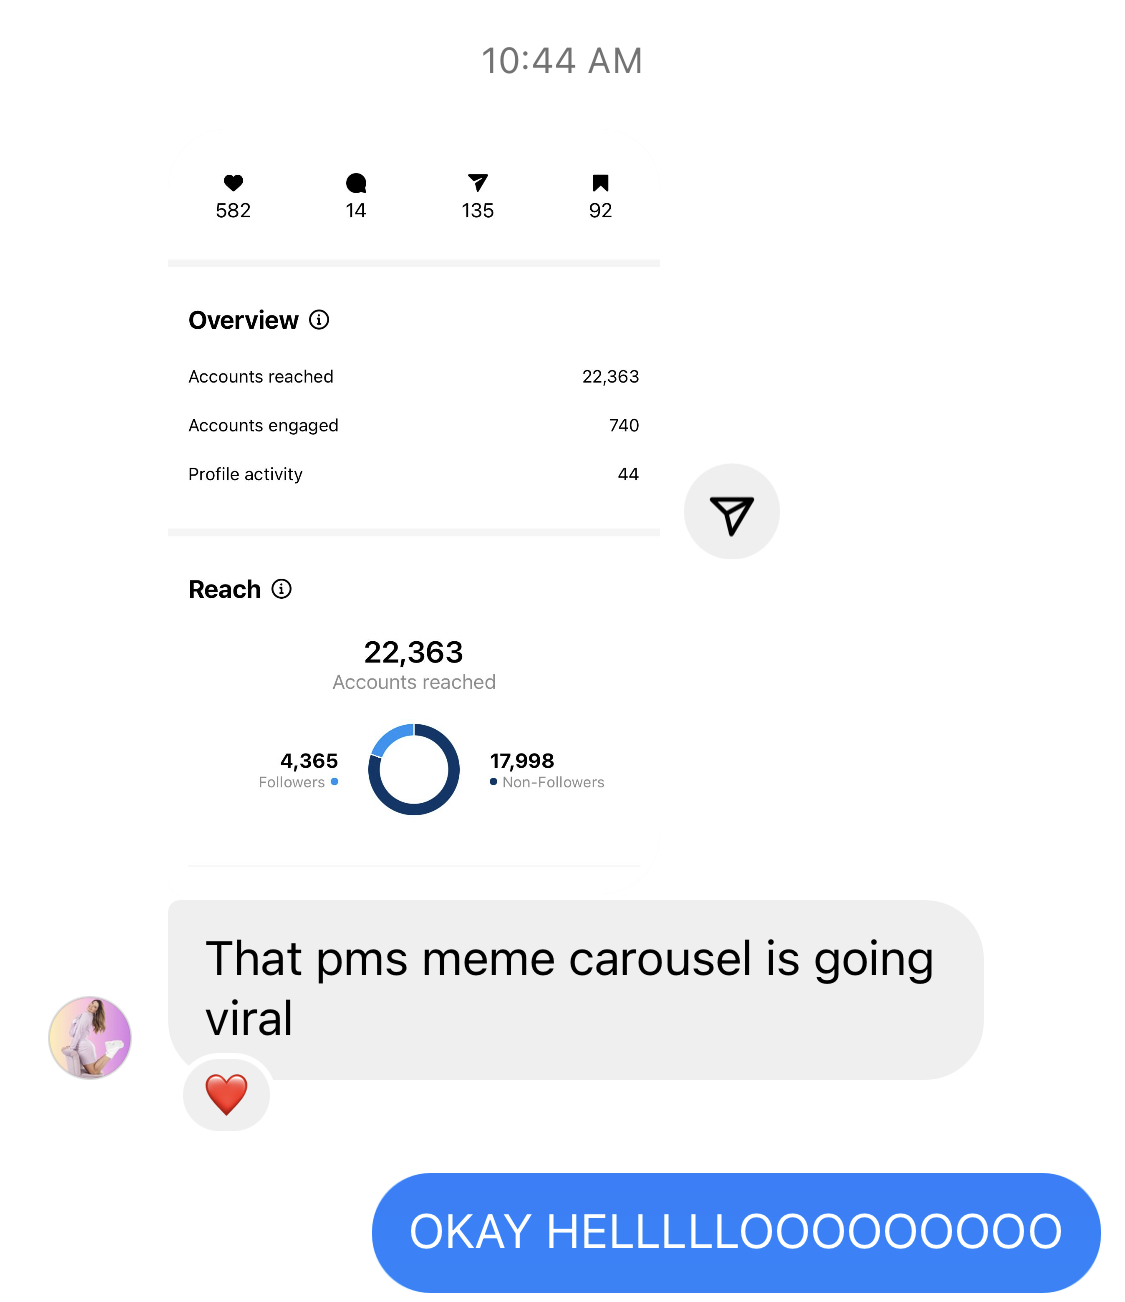Image resolution: width=1125 pixels, height=1302 pixels.
Task: Tap the 17,998 Non-Followers label
Action: (x=547, y=770)
